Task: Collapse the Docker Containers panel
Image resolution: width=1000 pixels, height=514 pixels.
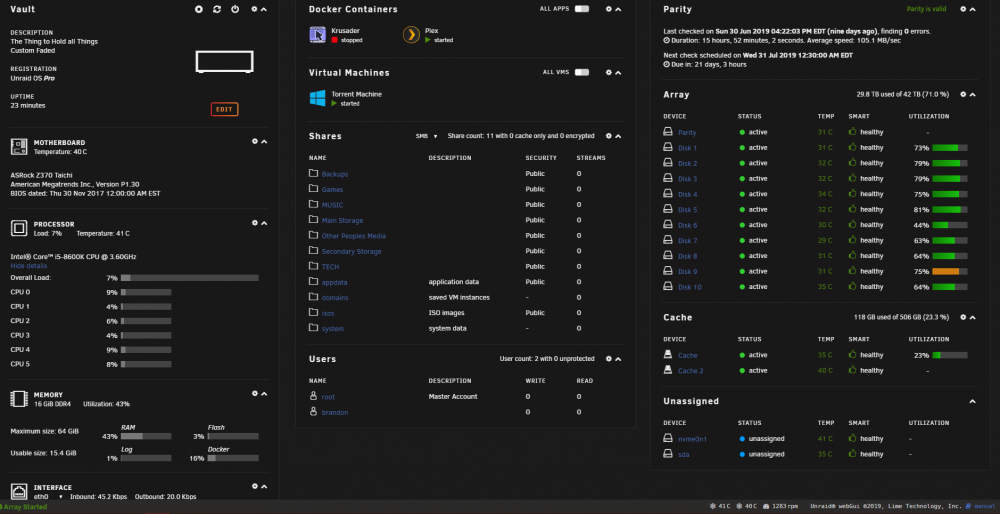Action: click(x=618, y=10)
